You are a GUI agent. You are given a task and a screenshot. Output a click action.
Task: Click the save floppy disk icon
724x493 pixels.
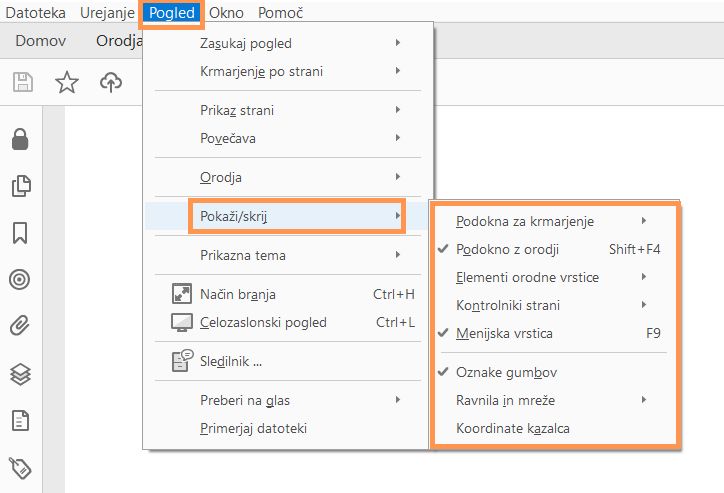(x=23, y=83)
